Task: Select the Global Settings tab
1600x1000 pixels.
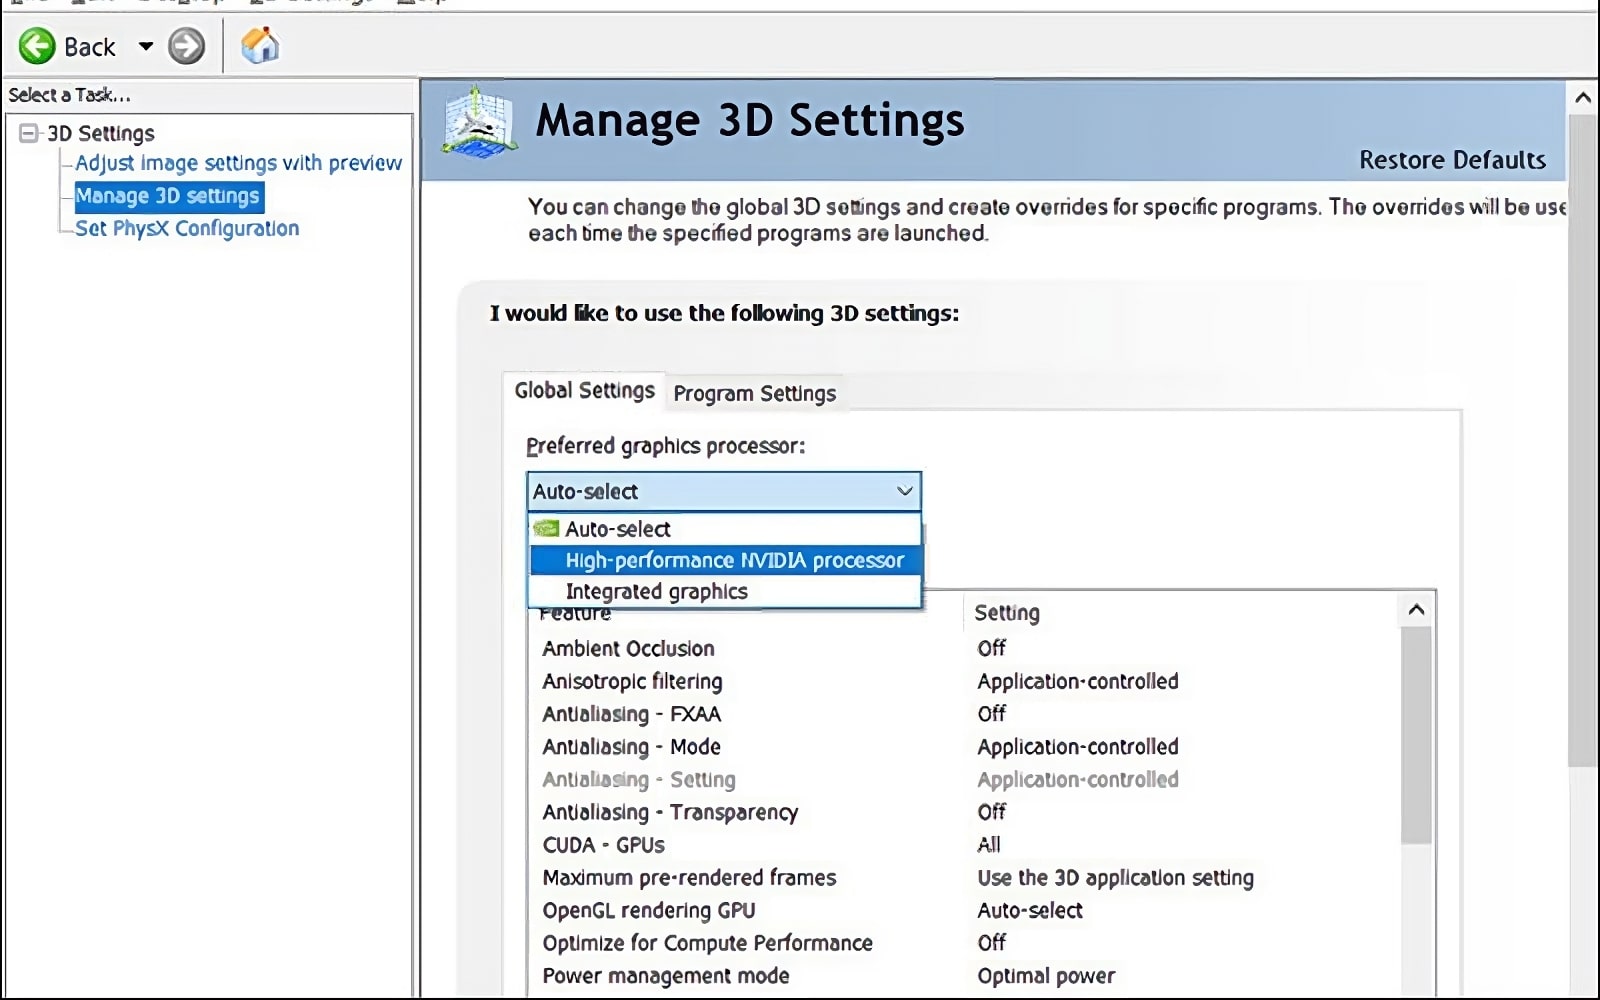Action: coord(584,390)
